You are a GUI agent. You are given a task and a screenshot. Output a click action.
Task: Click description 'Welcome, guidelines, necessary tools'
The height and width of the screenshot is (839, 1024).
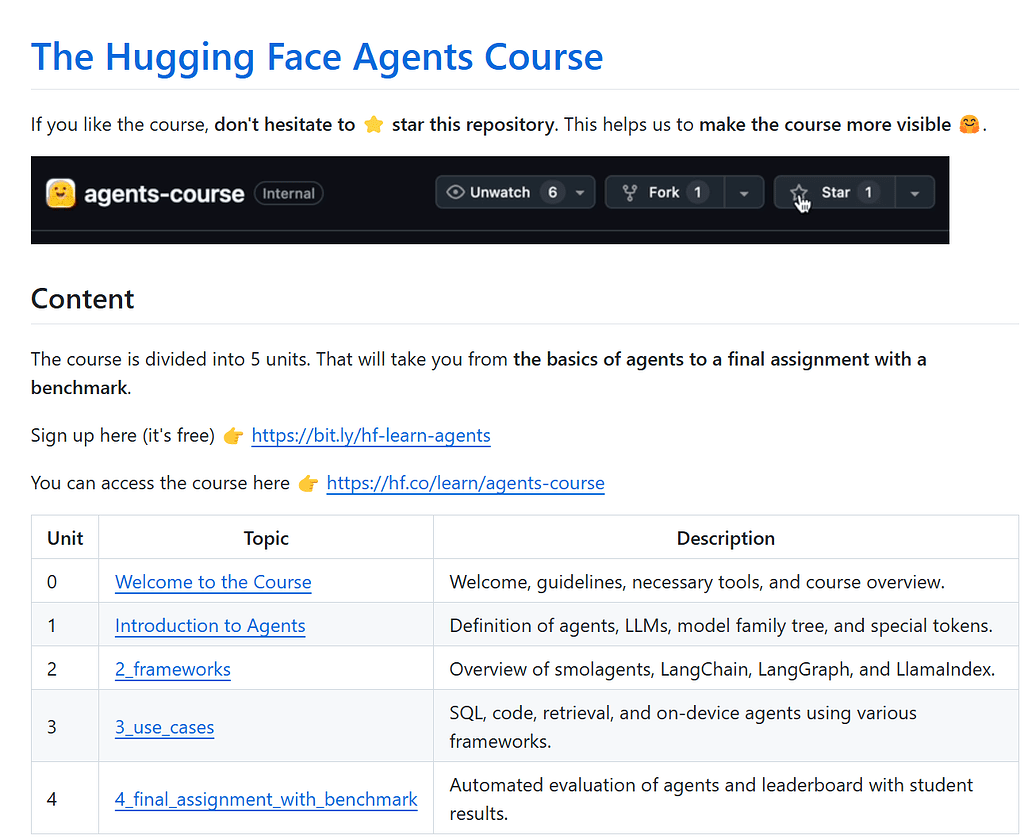[x=697, y=582]
